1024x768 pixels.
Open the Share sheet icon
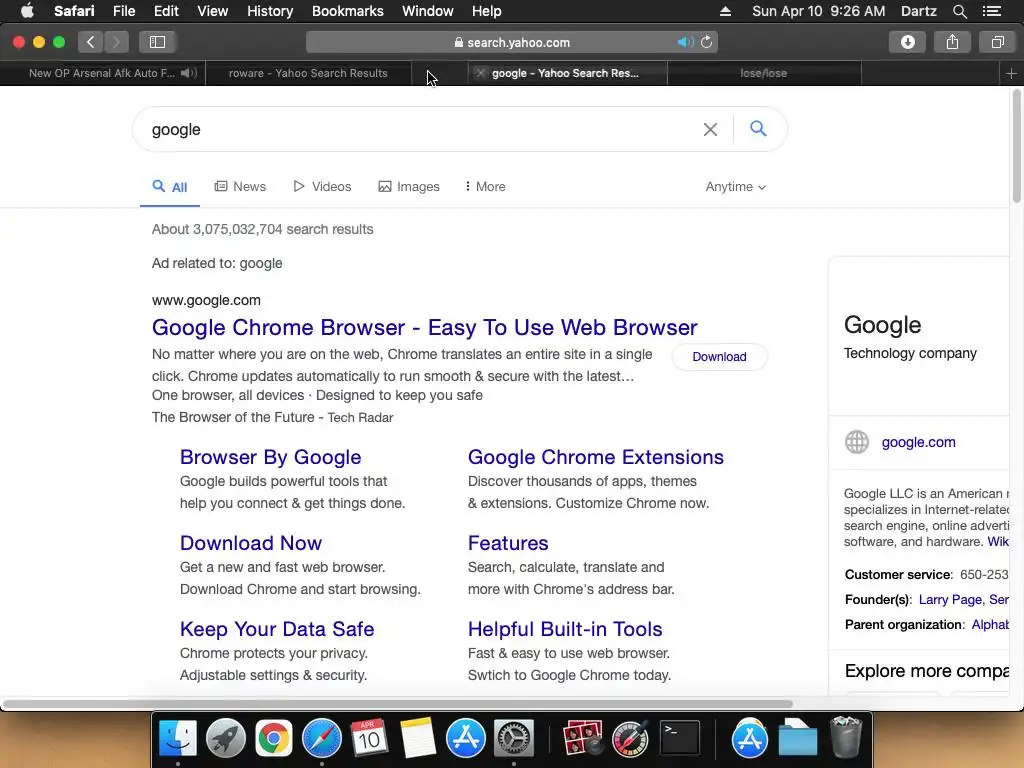point(952,42)
